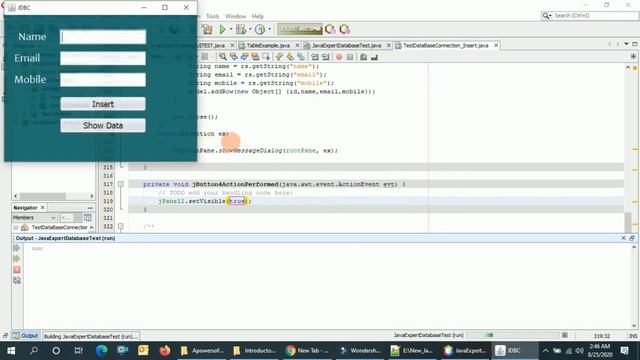The image size is (640, 360).
Task: Click the Output button in status bar
Action: click(x=26, y=336)
